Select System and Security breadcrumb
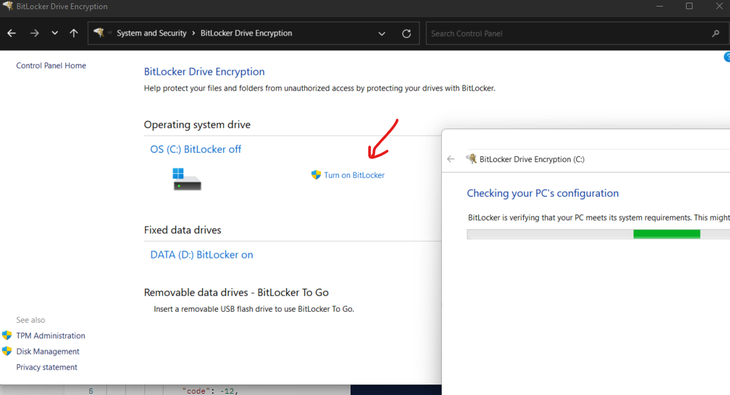The height and width of the screenshot is (395, 730). [x=151, y=33]
